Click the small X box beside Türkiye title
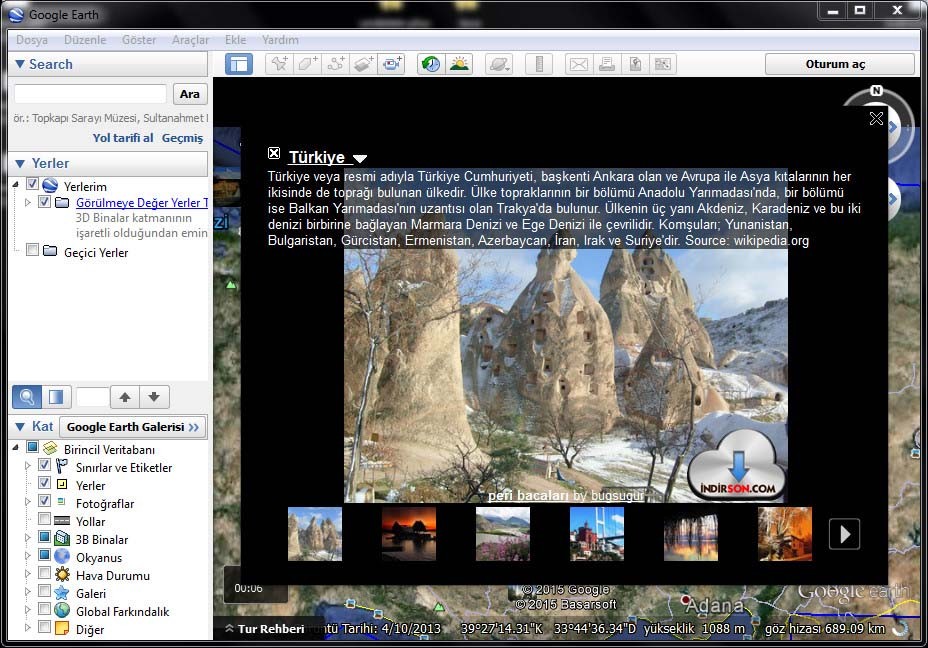The image size is (928, 648). 273,153
